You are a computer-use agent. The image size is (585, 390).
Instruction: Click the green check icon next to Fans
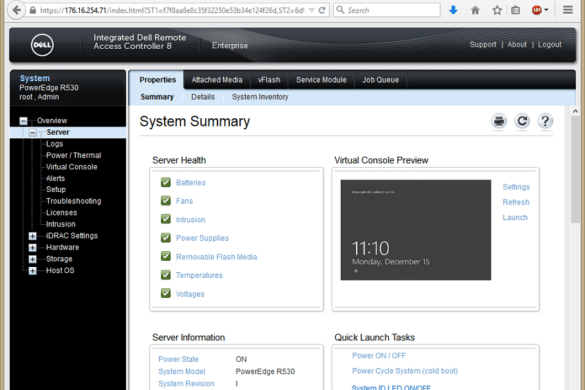point(166,201)
